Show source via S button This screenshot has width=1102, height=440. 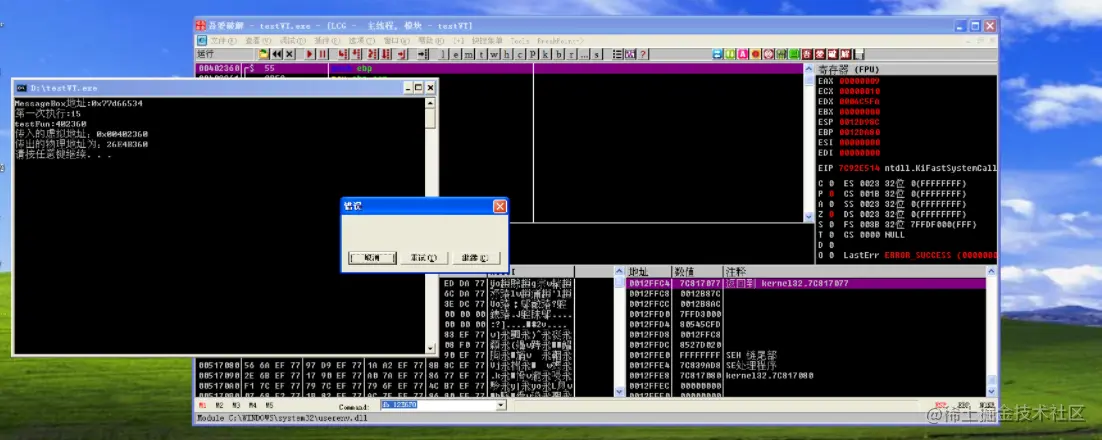coord(597,54)
